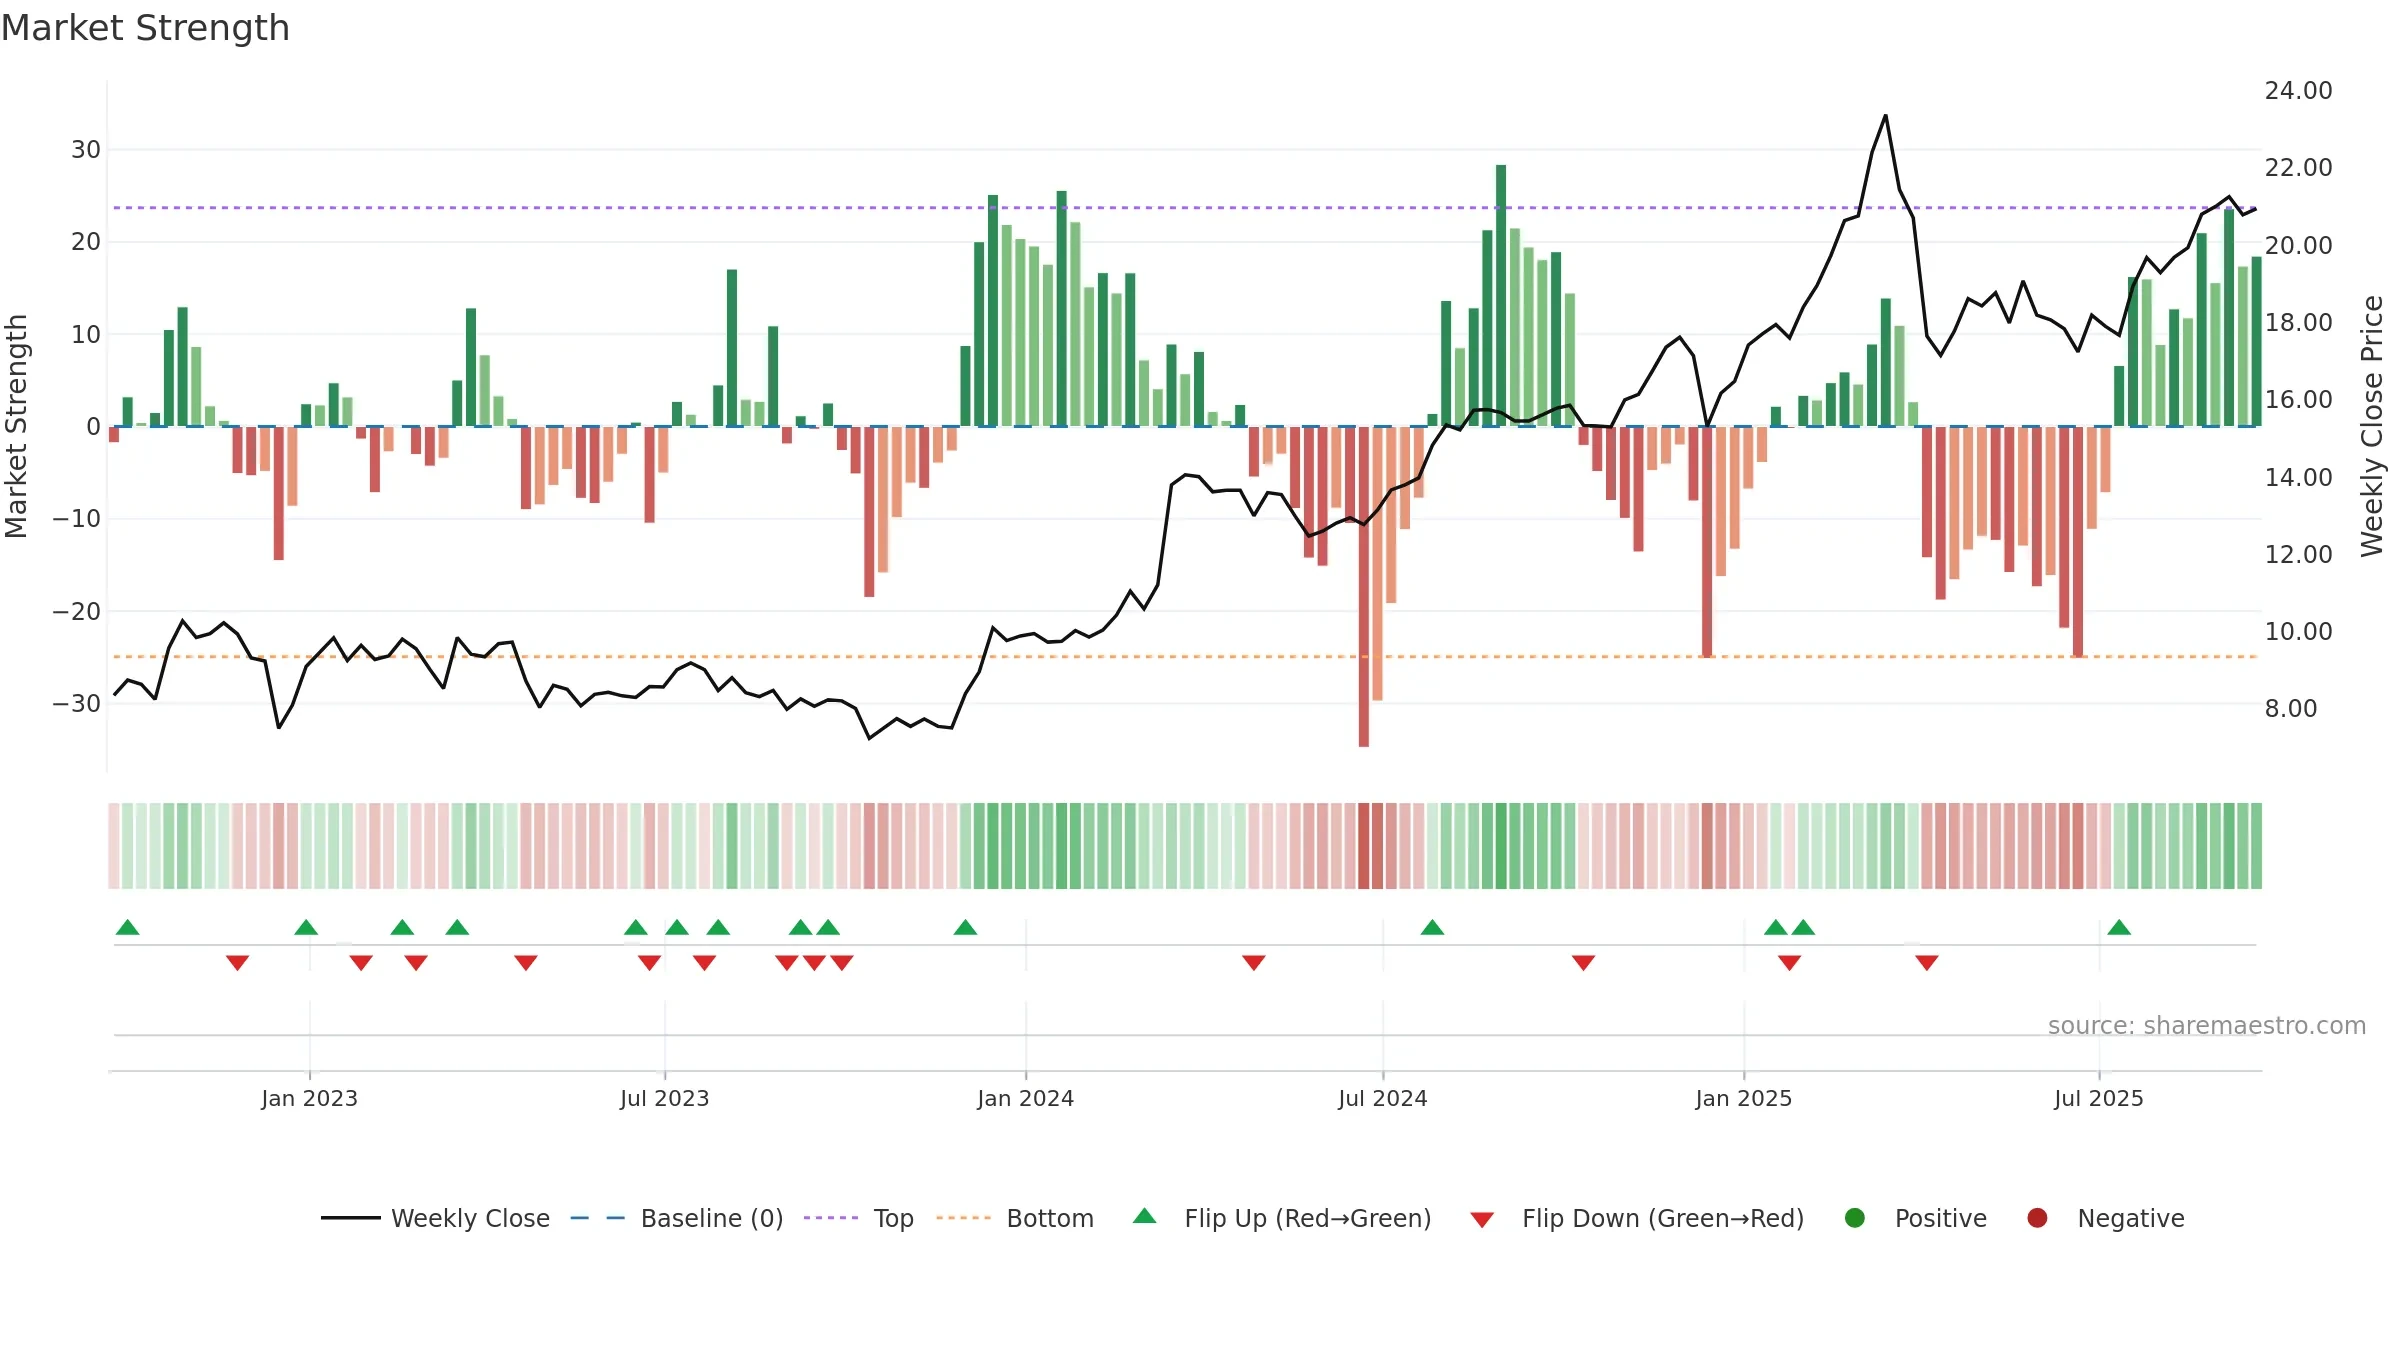Click the tallest green bar near 28
The height and width of the screenshot is (1350, 2400).
pyautogui.click(x=1501, y=296)
